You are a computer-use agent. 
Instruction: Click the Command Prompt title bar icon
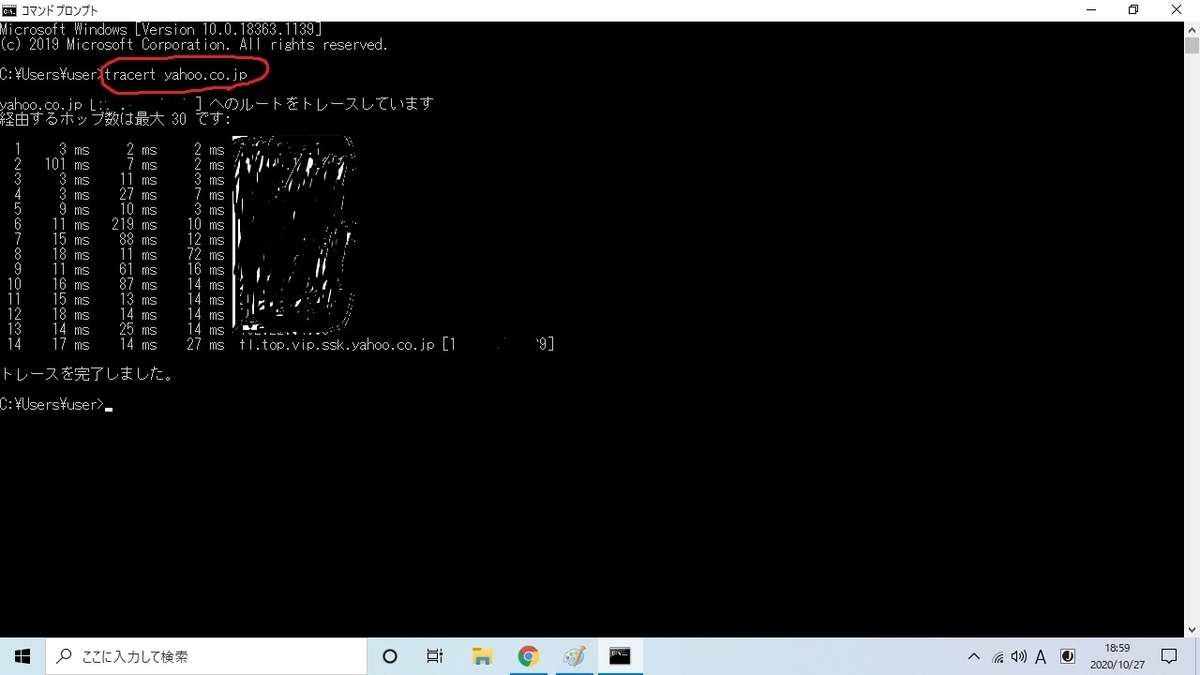[x=9, y=10]
